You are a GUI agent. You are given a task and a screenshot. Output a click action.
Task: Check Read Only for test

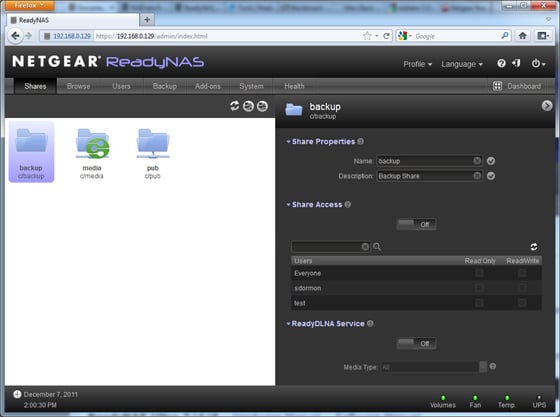click(x=479, y=303)
